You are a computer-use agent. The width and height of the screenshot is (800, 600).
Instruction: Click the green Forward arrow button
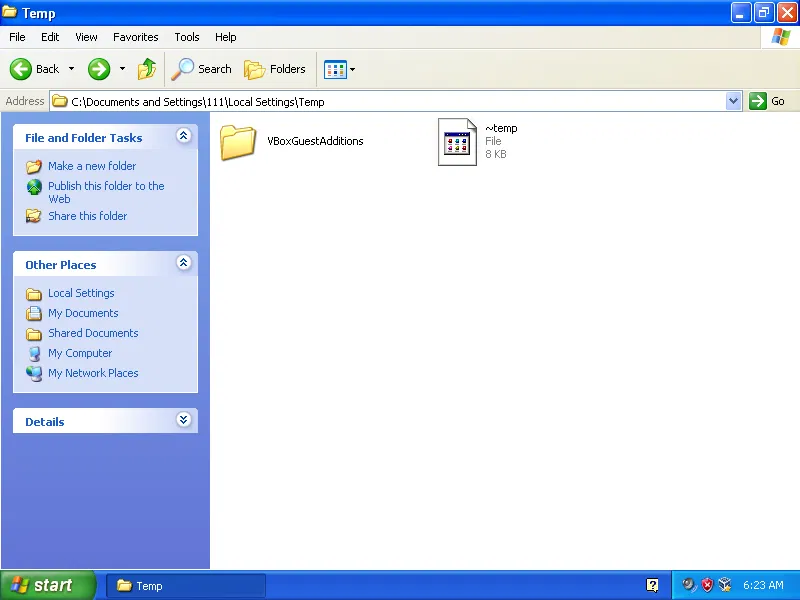(99, 69)
